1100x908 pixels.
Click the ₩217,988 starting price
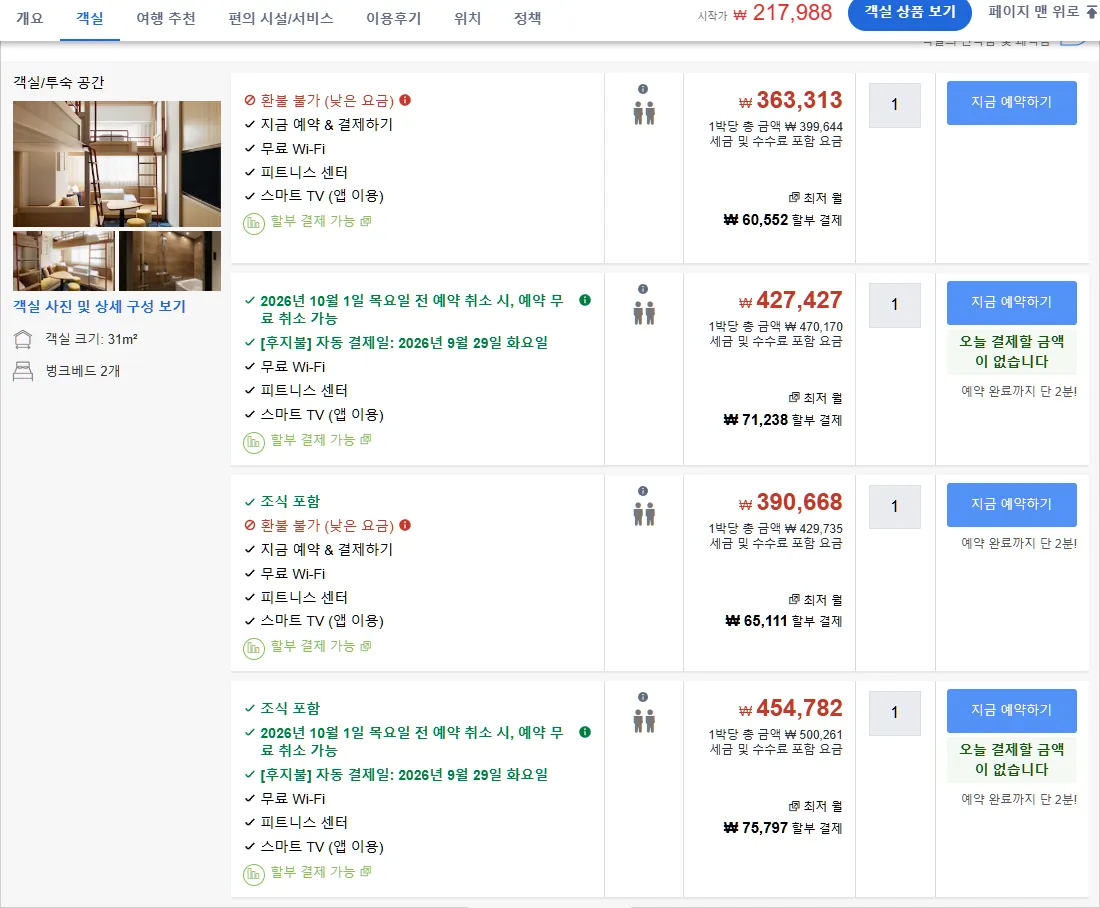[783, 13]
